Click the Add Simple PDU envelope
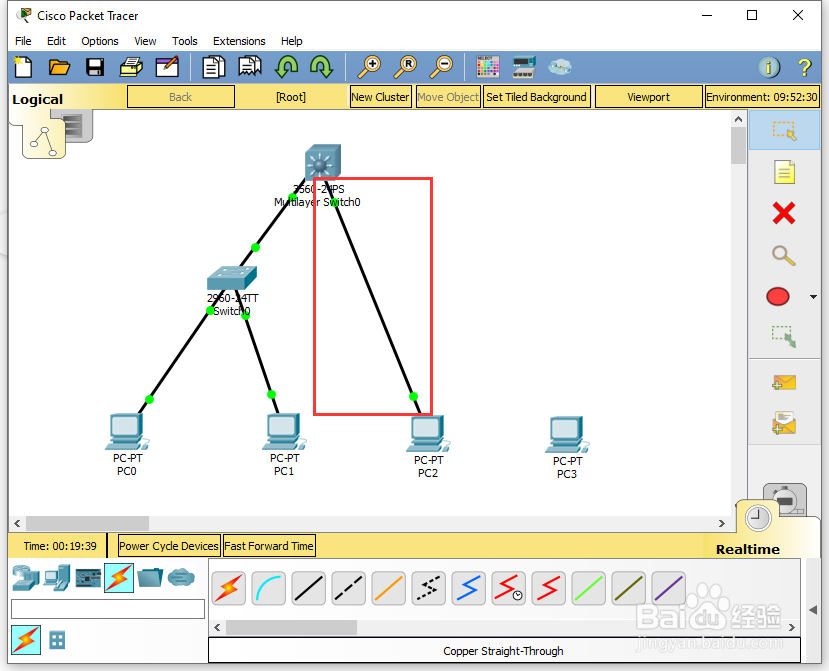829x671 pixels. pos(784,382)
